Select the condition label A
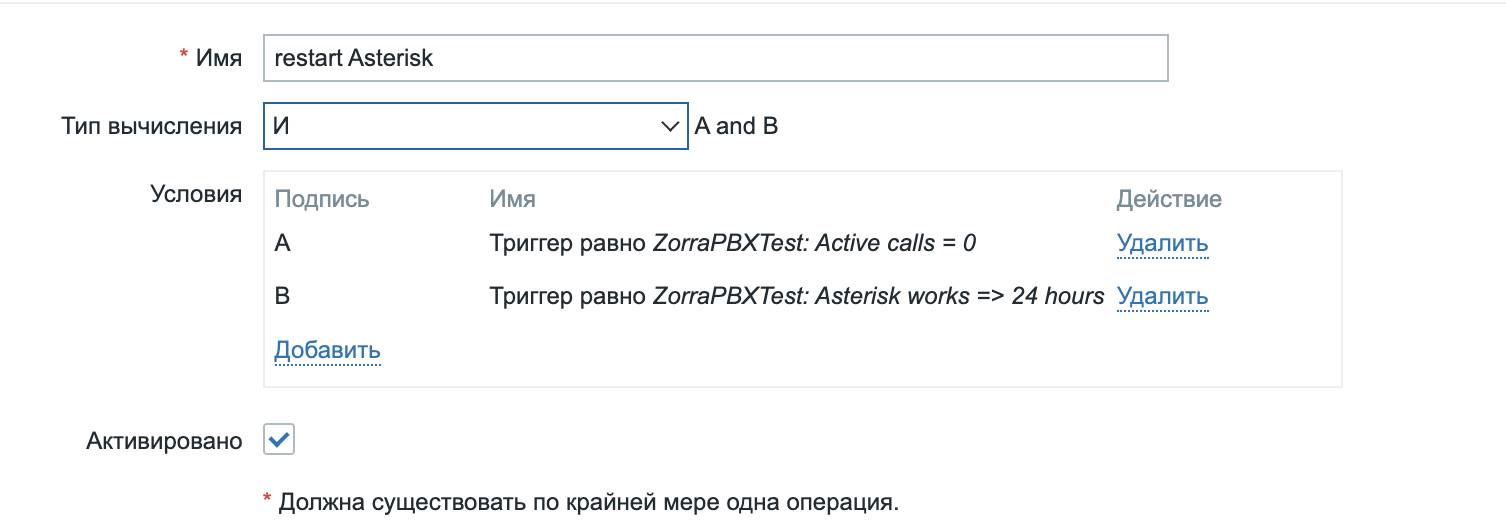The width and height of the screenshot is (1506, 530). pos(282,243)
